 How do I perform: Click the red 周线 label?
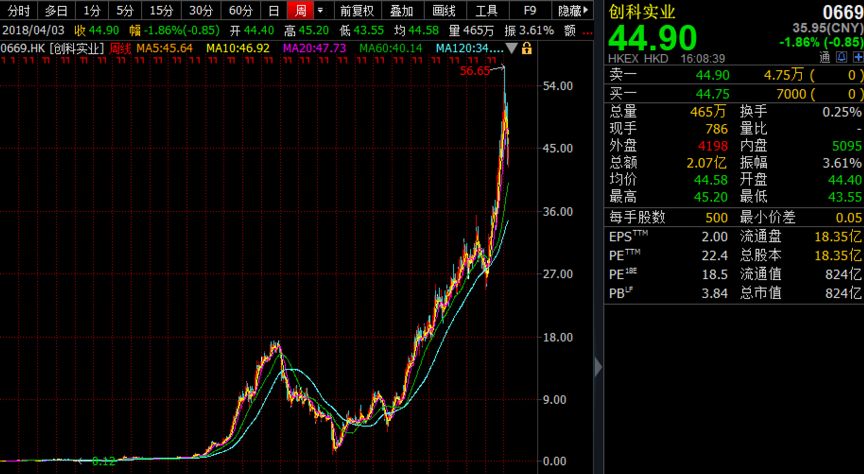[x=120, y=49]
